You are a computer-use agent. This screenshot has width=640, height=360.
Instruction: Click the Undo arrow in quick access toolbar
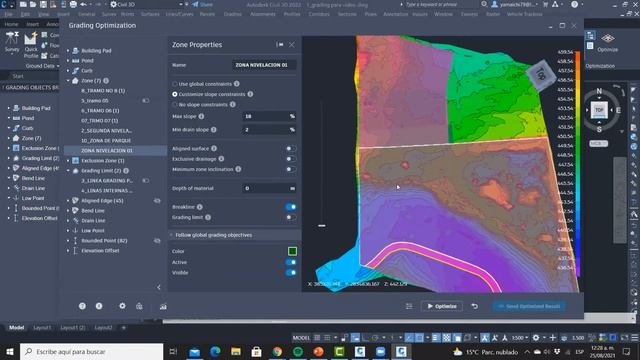(x=83, y=4)
